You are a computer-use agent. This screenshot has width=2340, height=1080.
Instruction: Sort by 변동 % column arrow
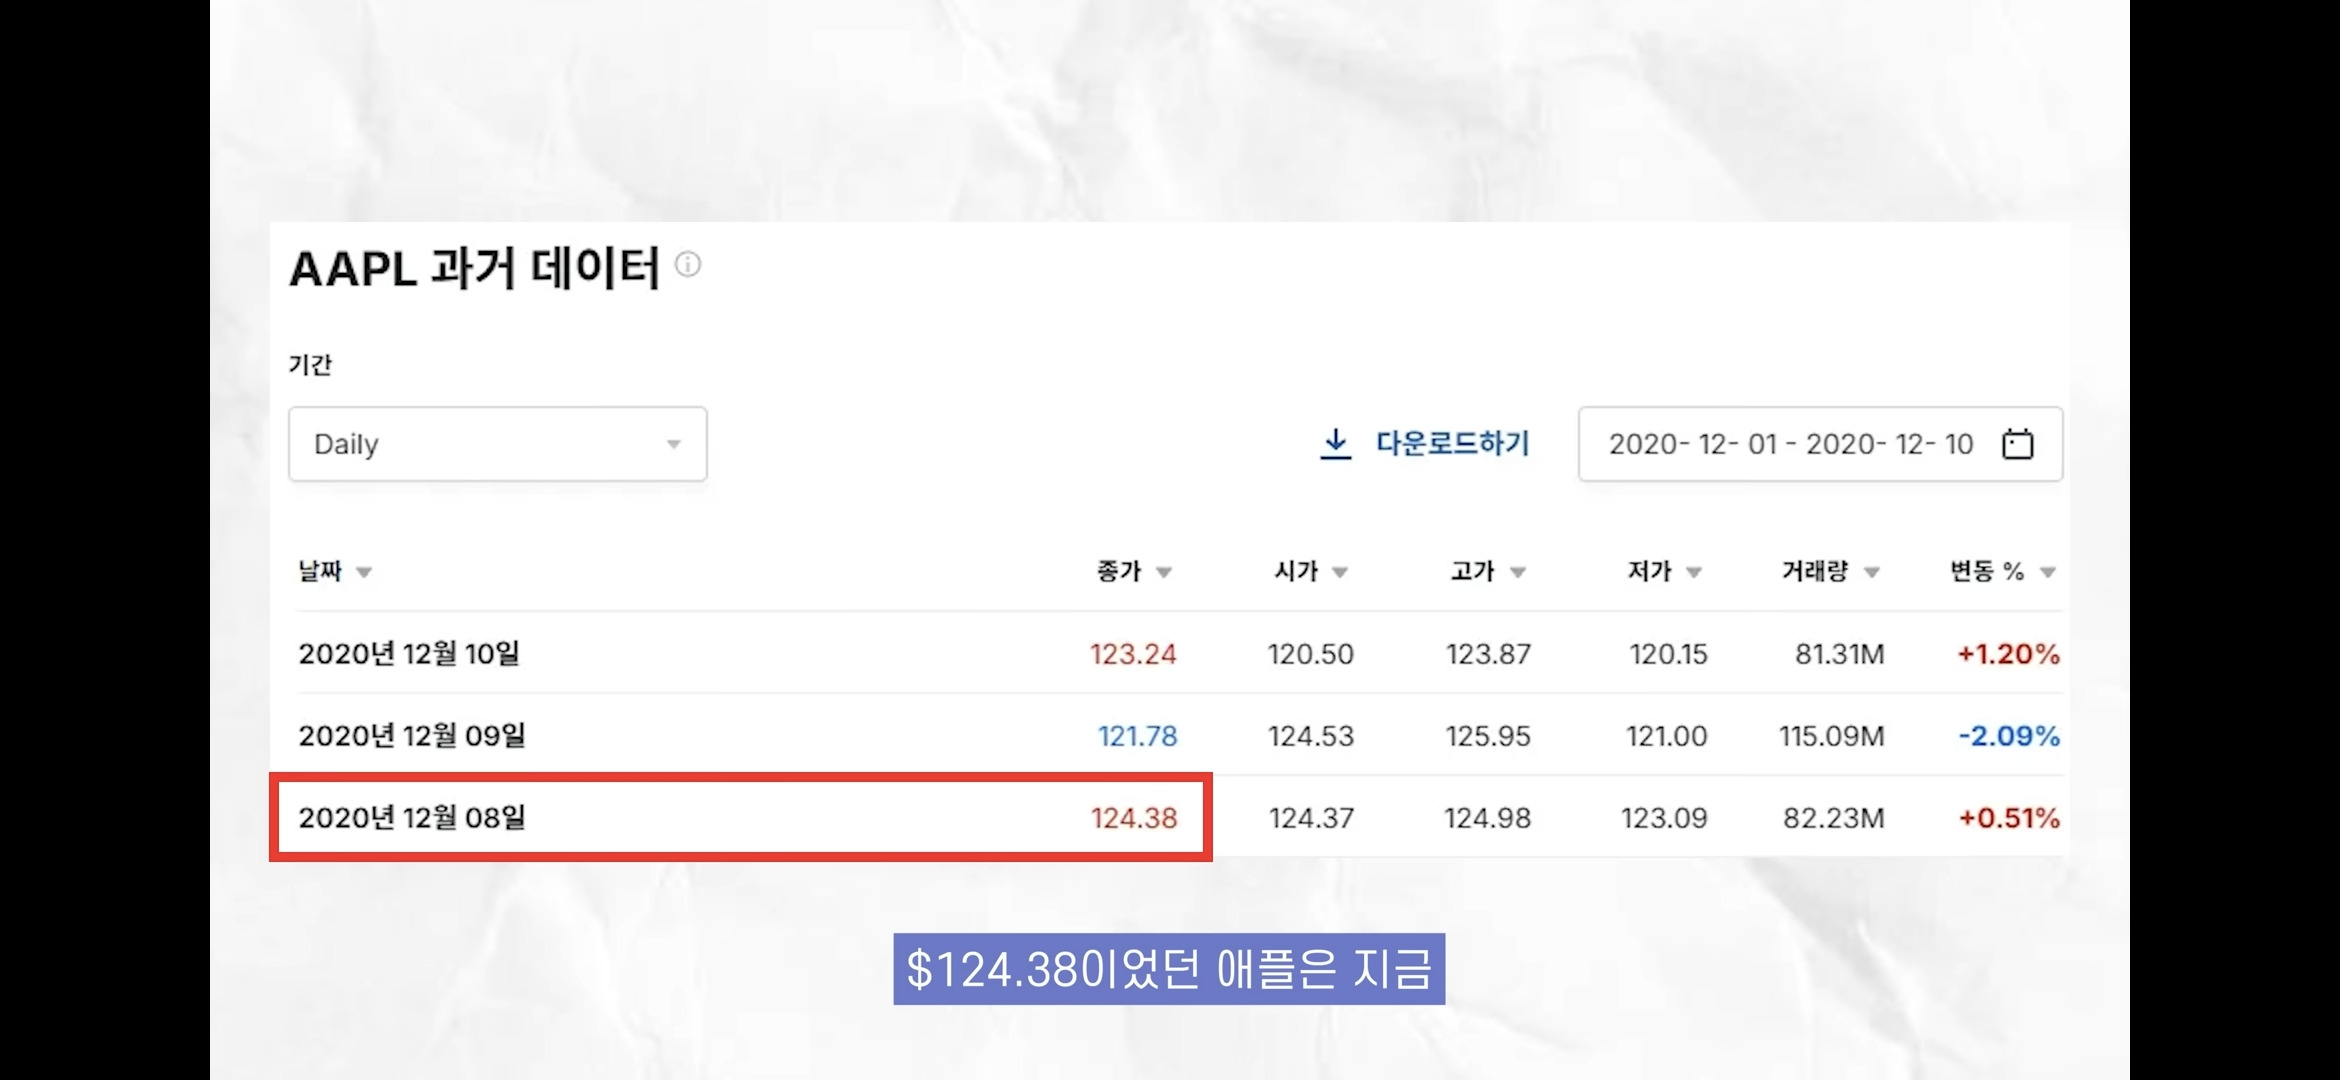pyautogui.click(x=2048, y=572)
